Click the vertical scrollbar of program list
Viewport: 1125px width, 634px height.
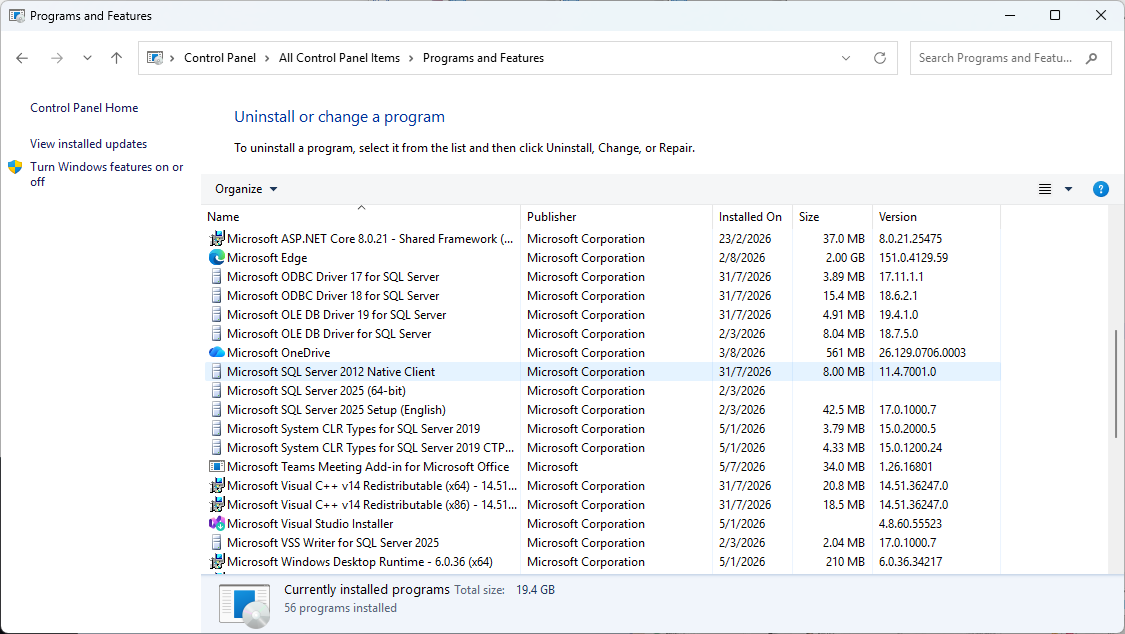pyautogui.click(x=1116, y=384)
